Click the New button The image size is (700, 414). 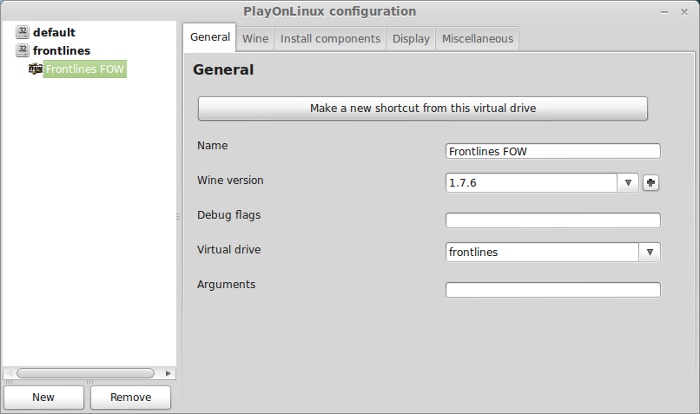[x=44, y=397]
